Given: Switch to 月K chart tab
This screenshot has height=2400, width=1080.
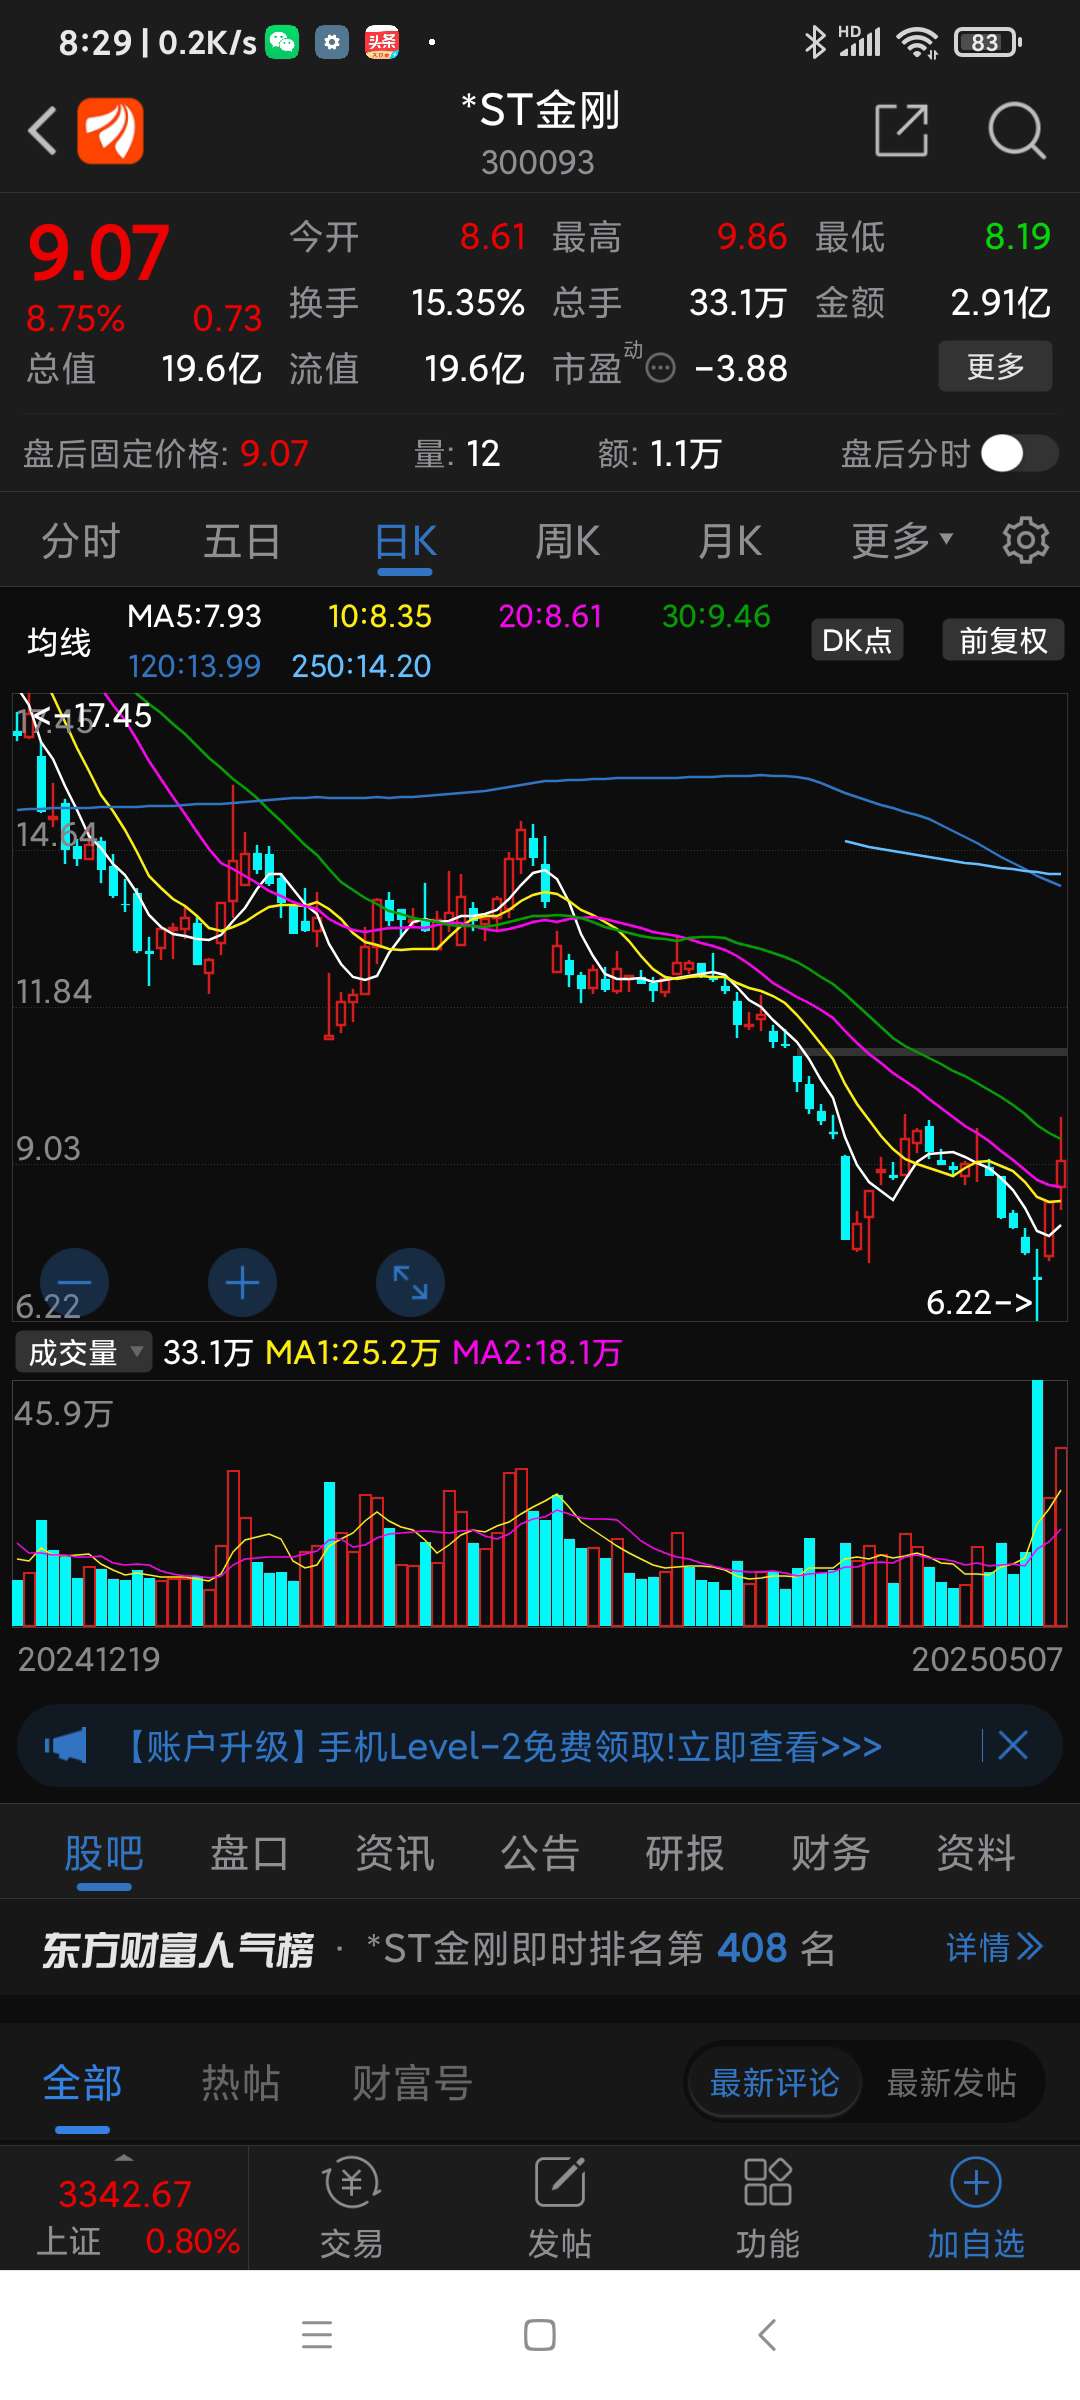Looking at the screenshot, I should [x=729, y=541].
